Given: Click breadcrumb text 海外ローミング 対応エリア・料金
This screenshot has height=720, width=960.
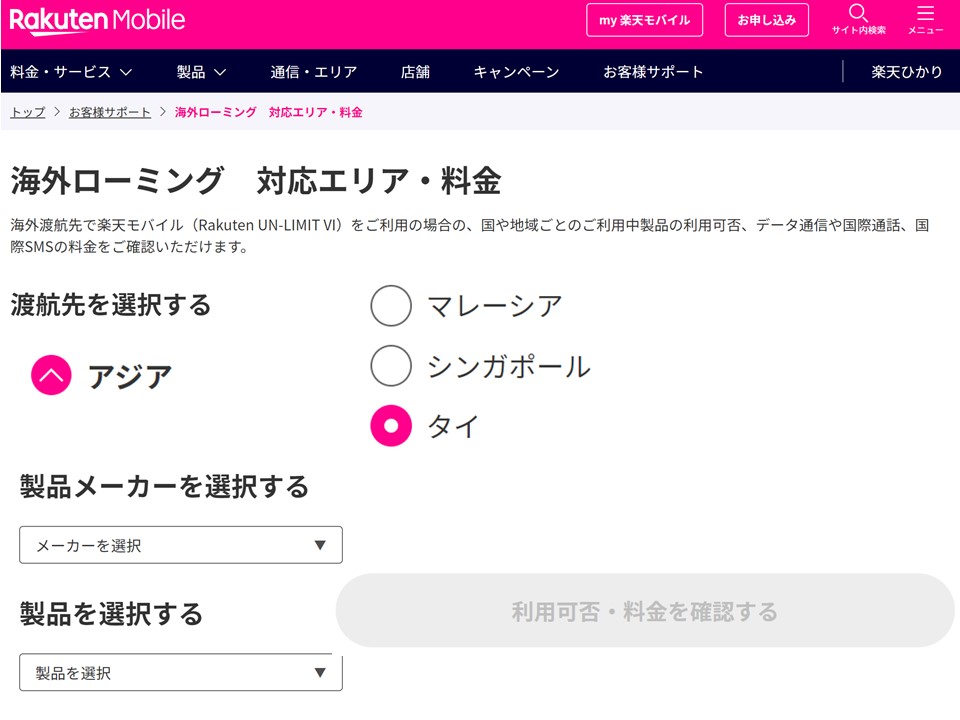Looking at the screenshot, I should (x=268, y=112).
